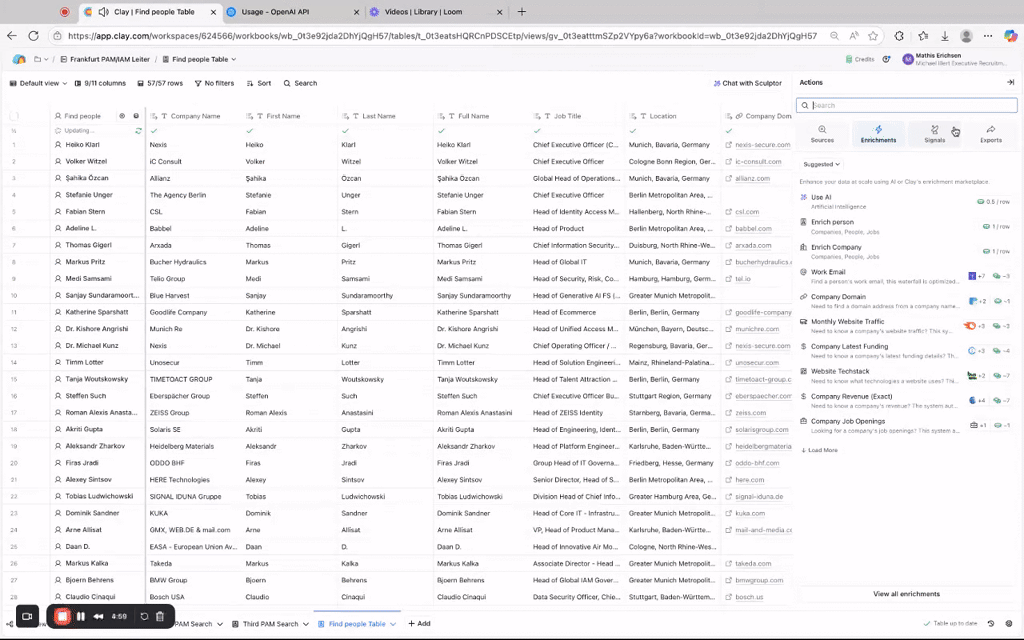This screenshot has width=1024, height=640.
Task: Open the Default view dropdown
Action: tap(38, 83)
